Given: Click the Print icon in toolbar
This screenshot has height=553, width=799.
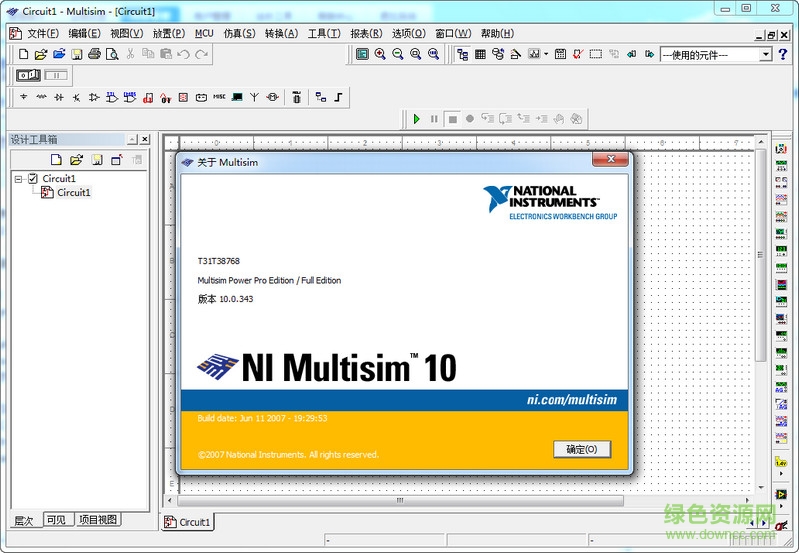Looking at the screenshot, I should coord(94,54).
